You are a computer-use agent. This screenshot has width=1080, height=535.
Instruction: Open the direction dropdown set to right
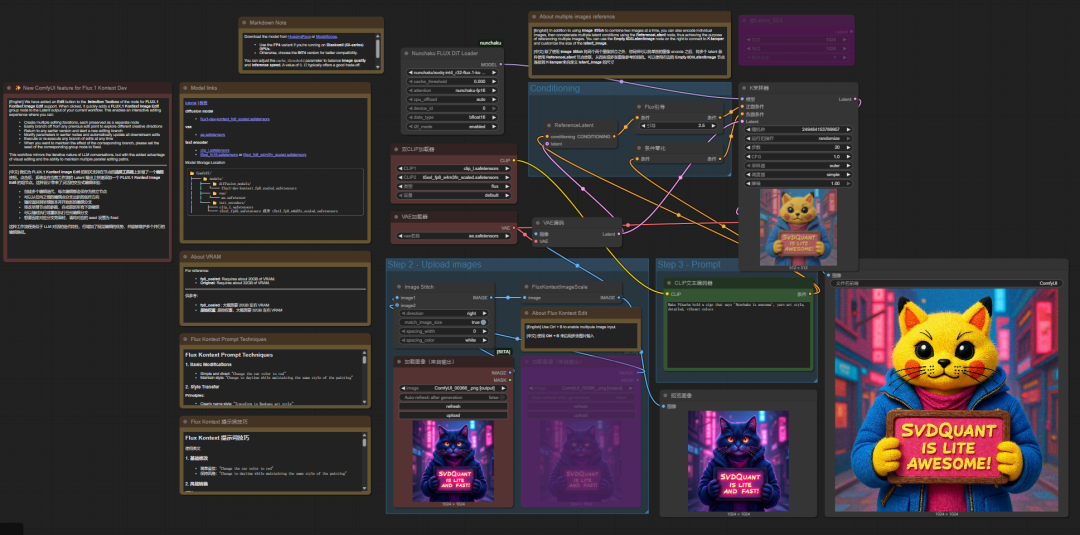[x=444, y=313]
